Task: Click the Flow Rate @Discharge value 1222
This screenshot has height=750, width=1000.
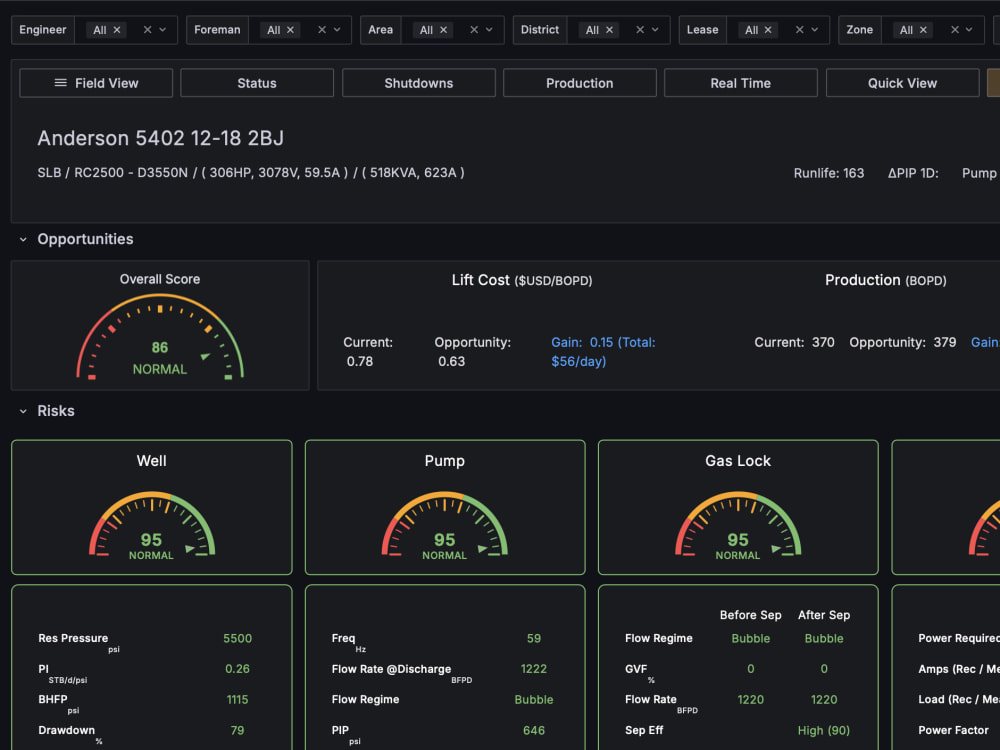Action: [x=534, y=669]
